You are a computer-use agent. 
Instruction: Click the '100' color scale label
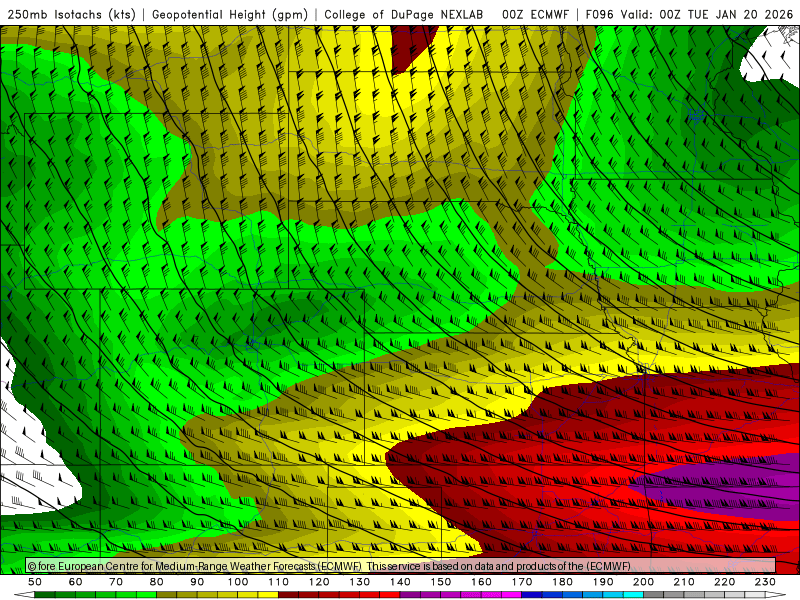pos(238,582)
